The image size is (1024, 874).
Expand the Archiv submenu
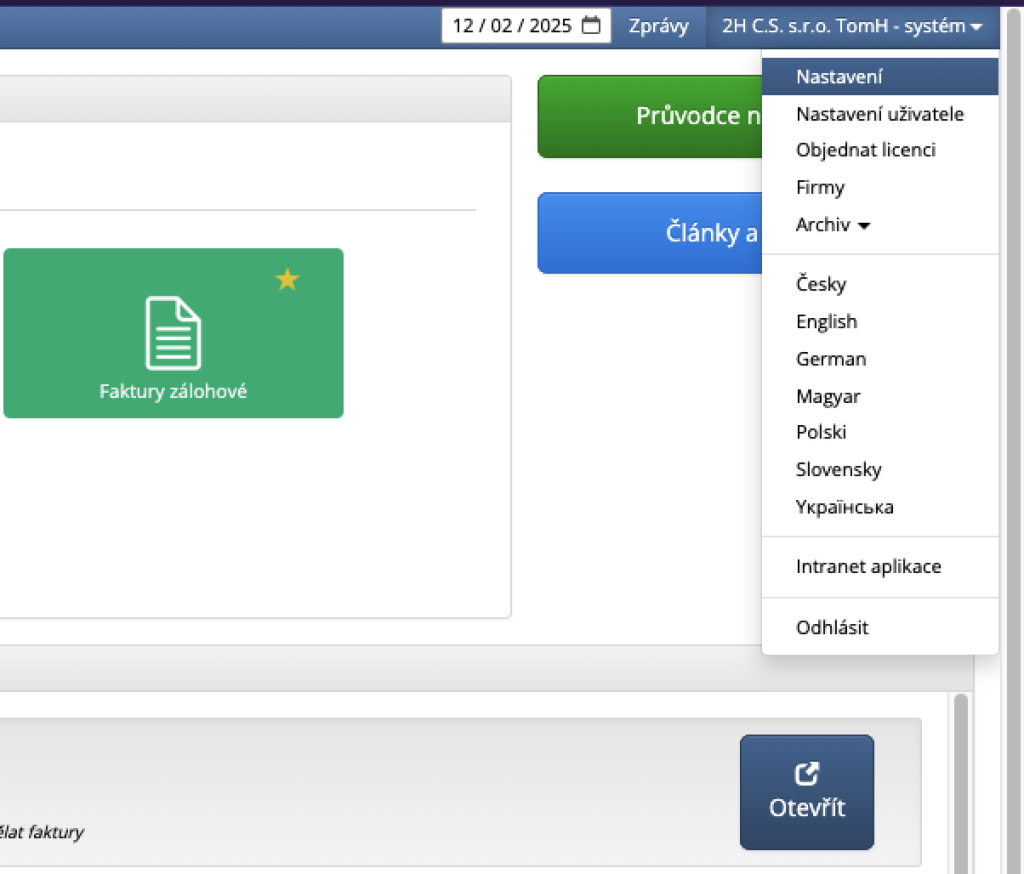[832, 225]
